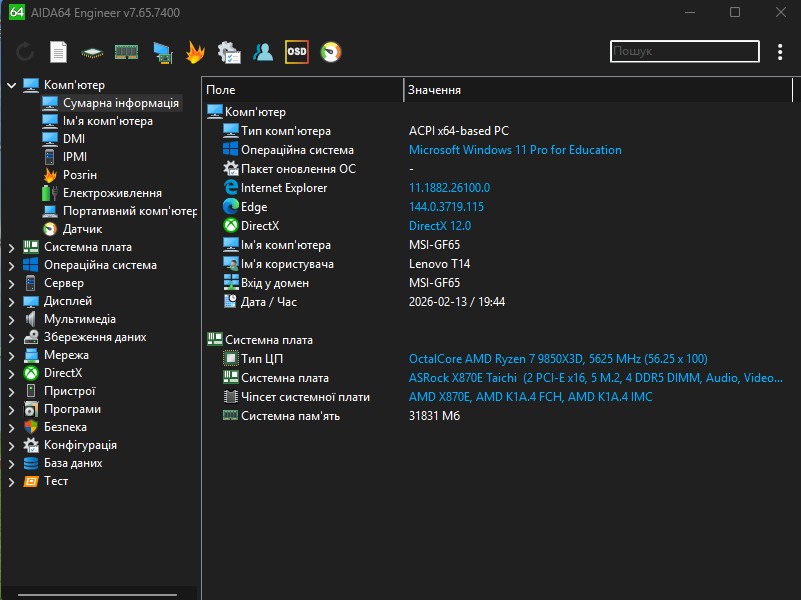This screenshot has width=801, height=600.
Task: Open the Microsoft Windows 11 Pro link
Action: pyautogui.click(x=515, y=150)
